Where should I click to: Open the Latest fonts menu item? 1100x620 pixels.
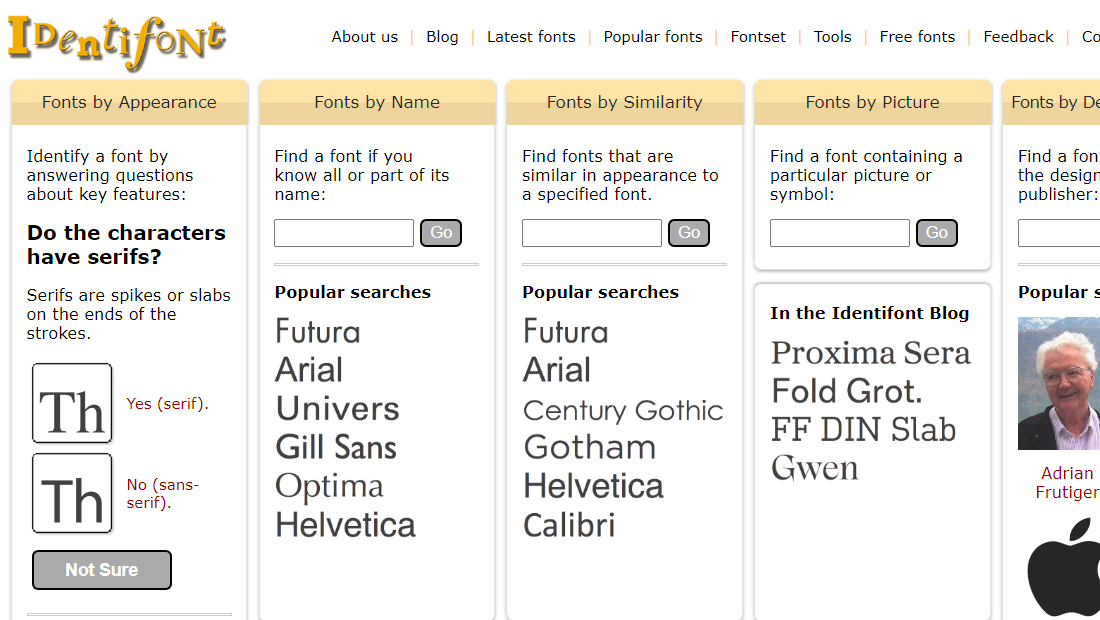[x=531, y=36]
